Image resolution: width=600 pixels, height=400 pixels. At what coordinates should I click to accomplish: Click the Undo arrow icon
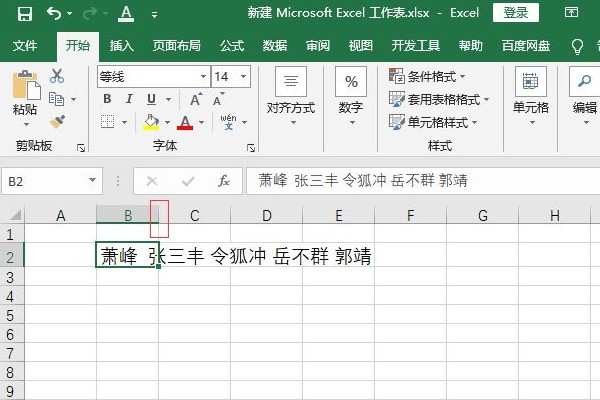point(54,14)
